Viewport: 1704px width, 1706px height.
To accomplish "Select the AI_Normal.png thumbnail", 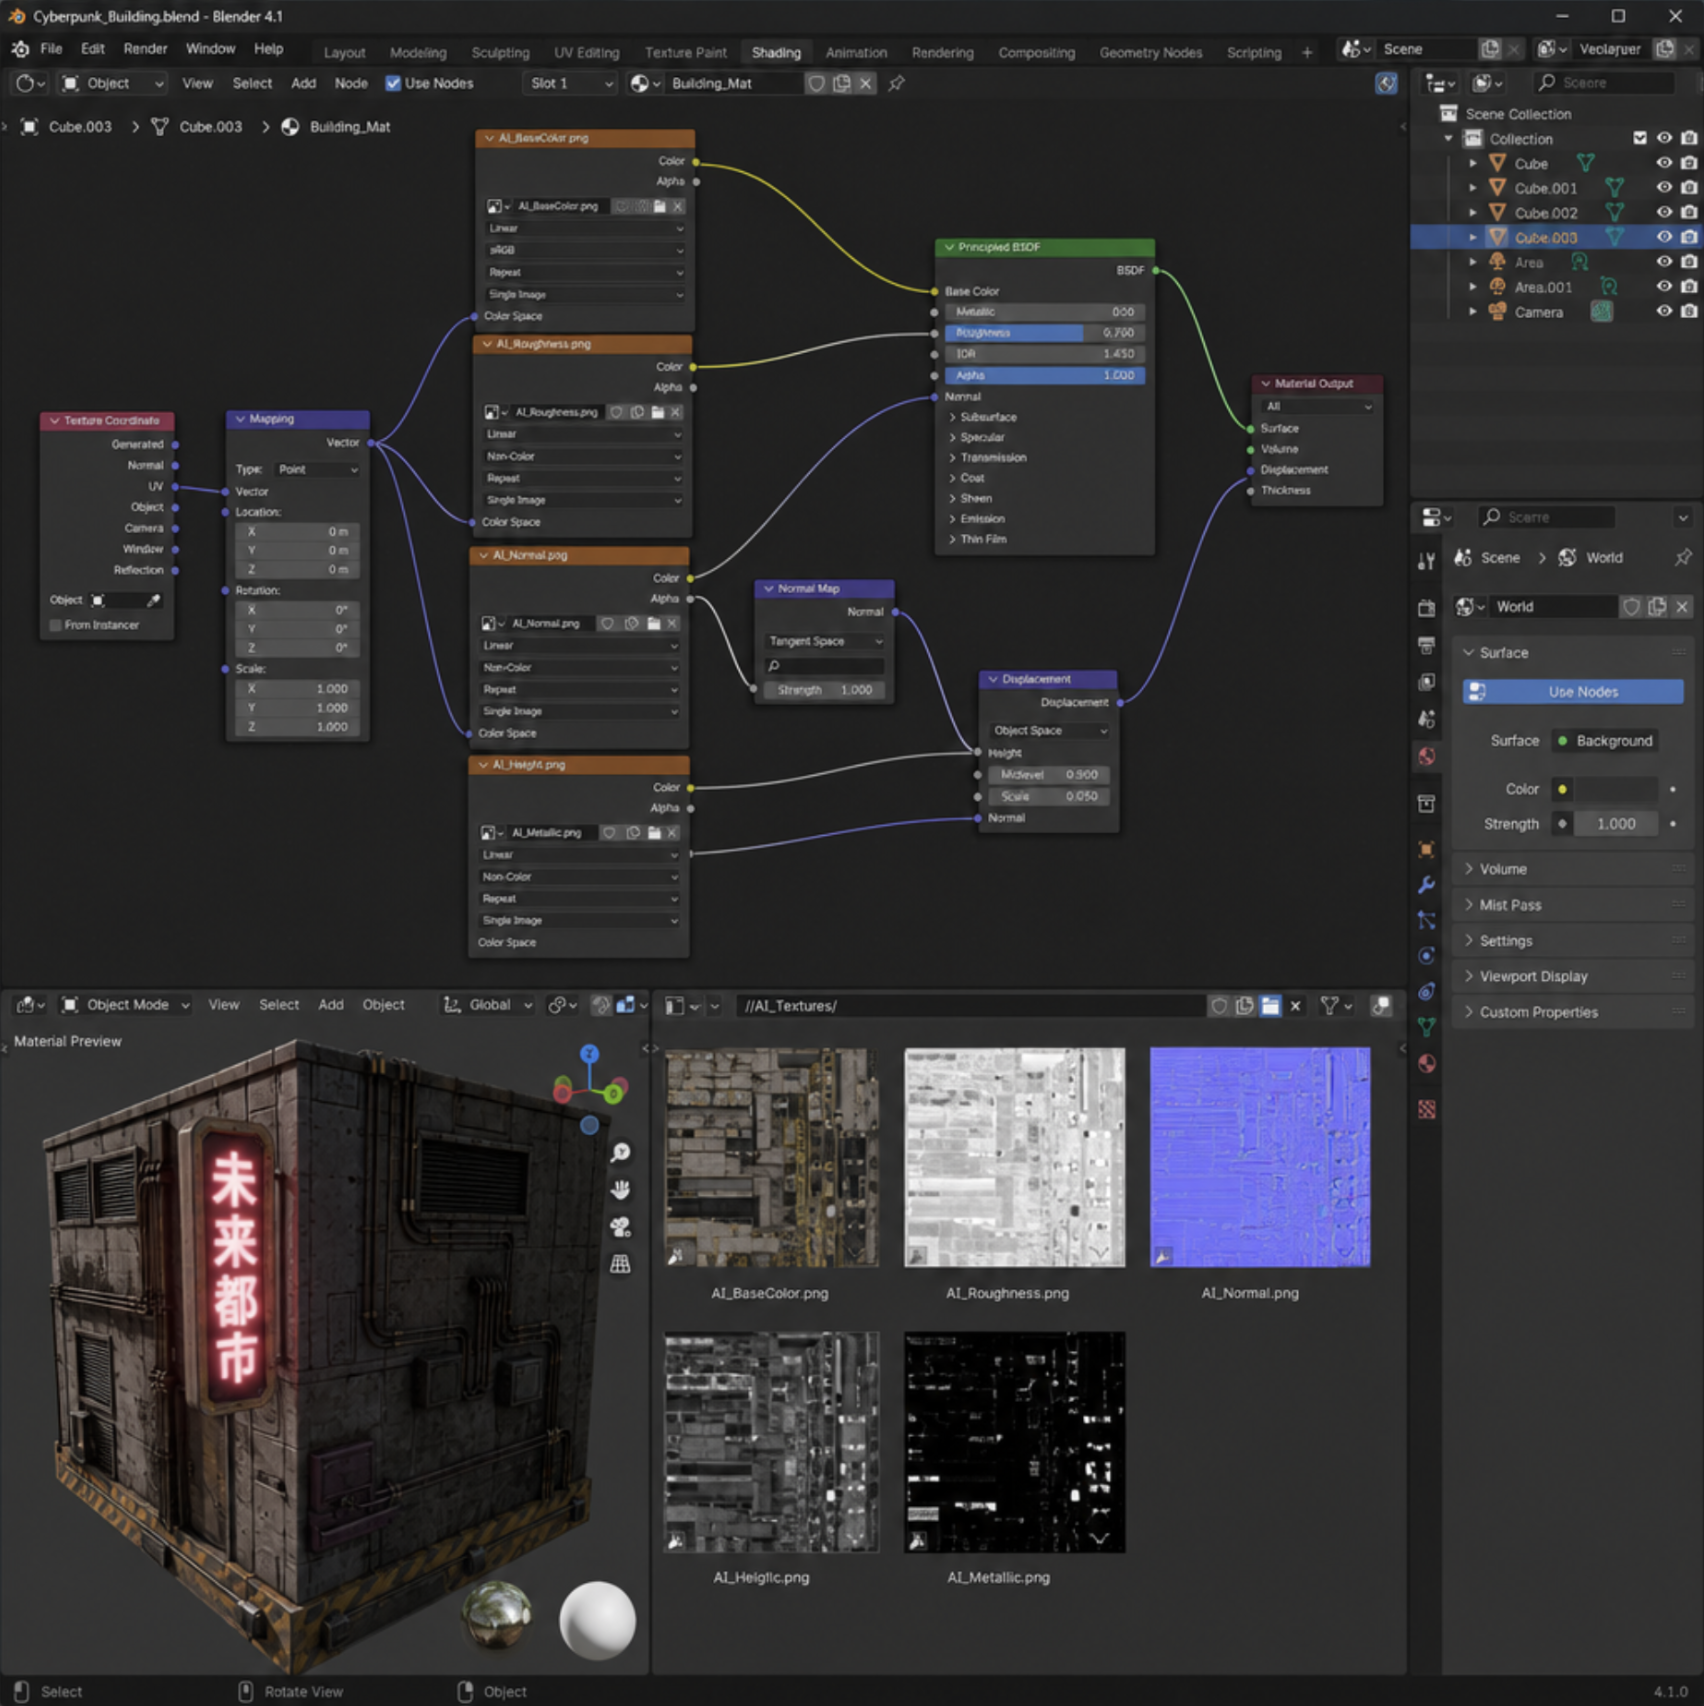I will (1260, 1157).
